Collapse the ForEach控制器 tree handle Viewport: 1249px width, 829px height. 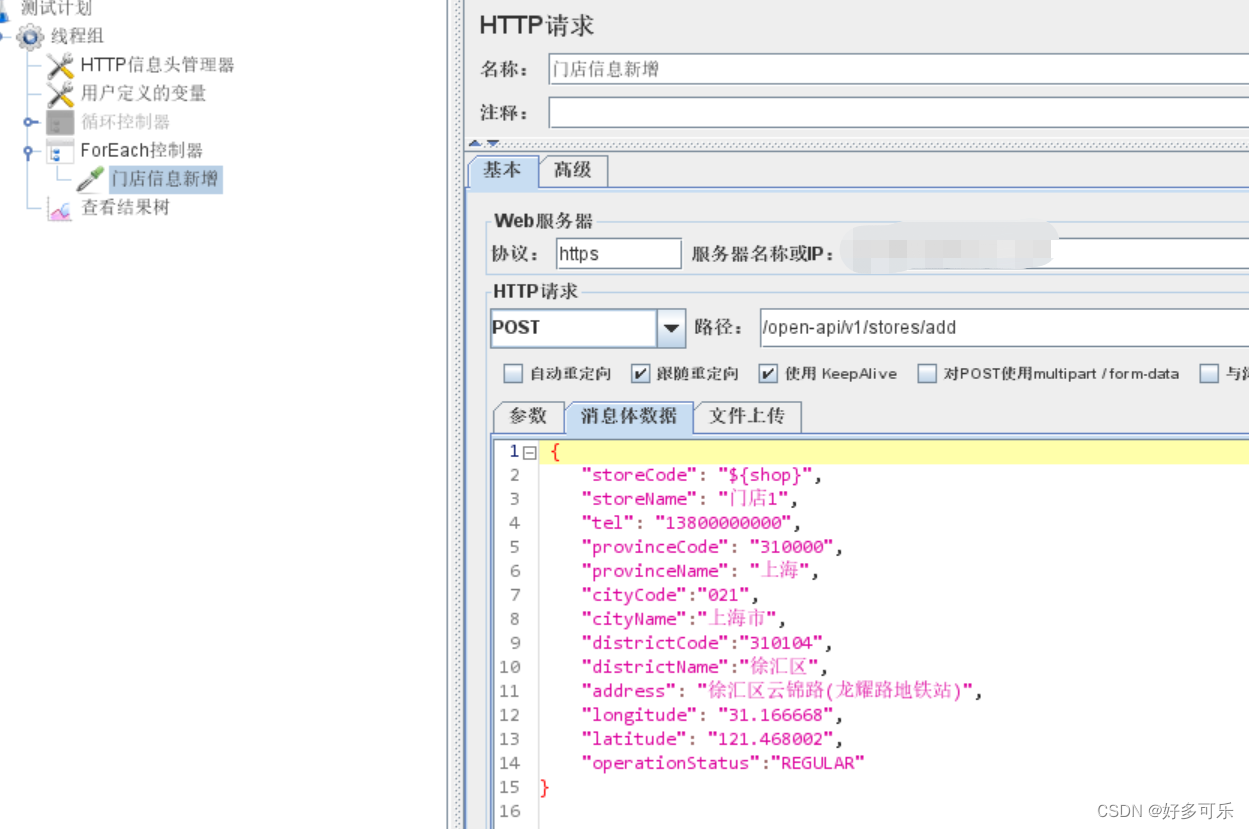coord(28,152)
